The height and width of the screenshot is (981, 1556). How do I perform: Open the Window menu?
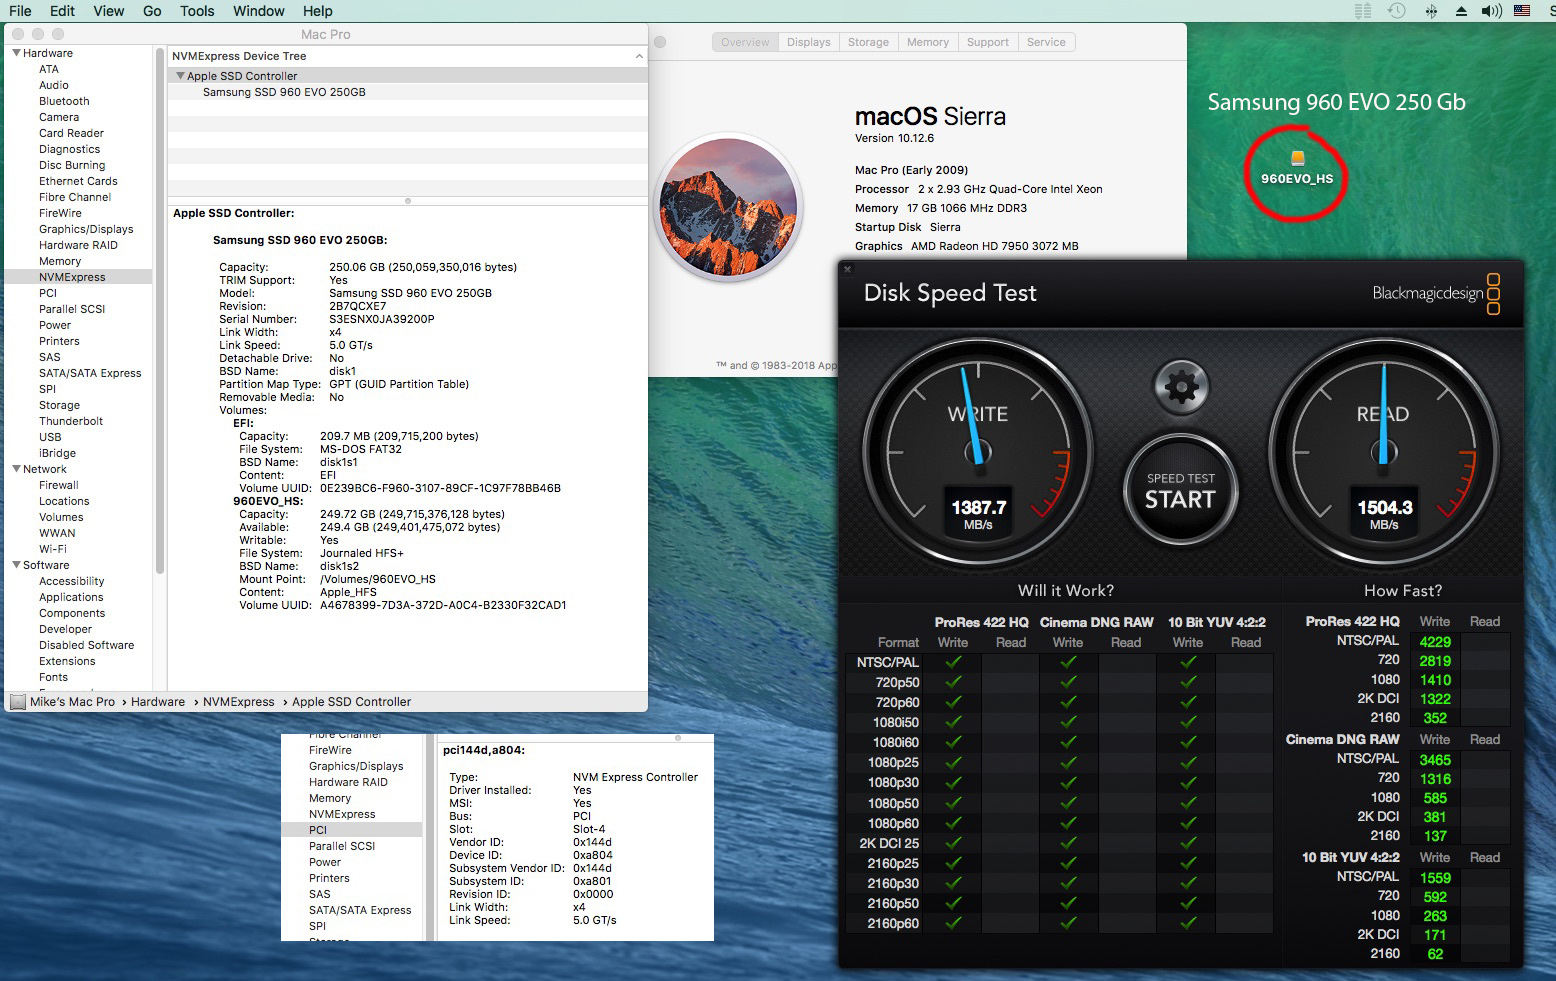click(x=259, y=11)
